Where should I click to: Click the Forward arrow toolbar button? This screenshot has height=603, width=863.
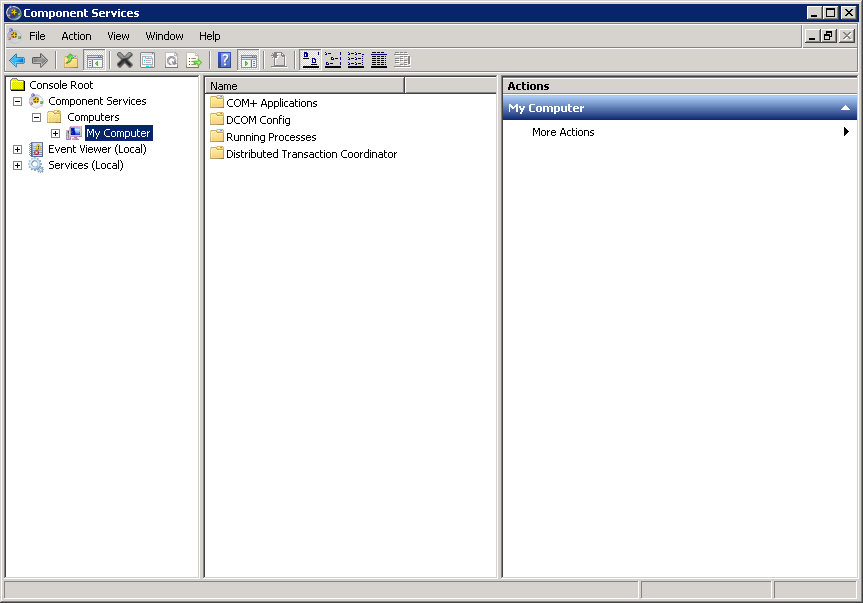(x=40, y=60)
